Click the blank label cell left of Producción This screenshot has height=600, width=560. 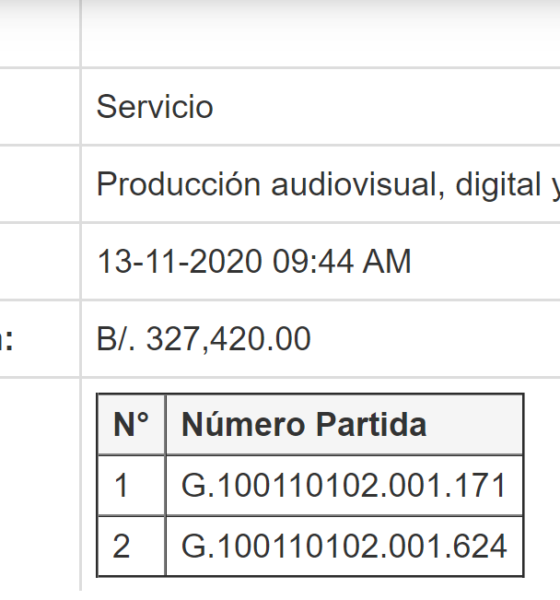click(x=39, y=184)
